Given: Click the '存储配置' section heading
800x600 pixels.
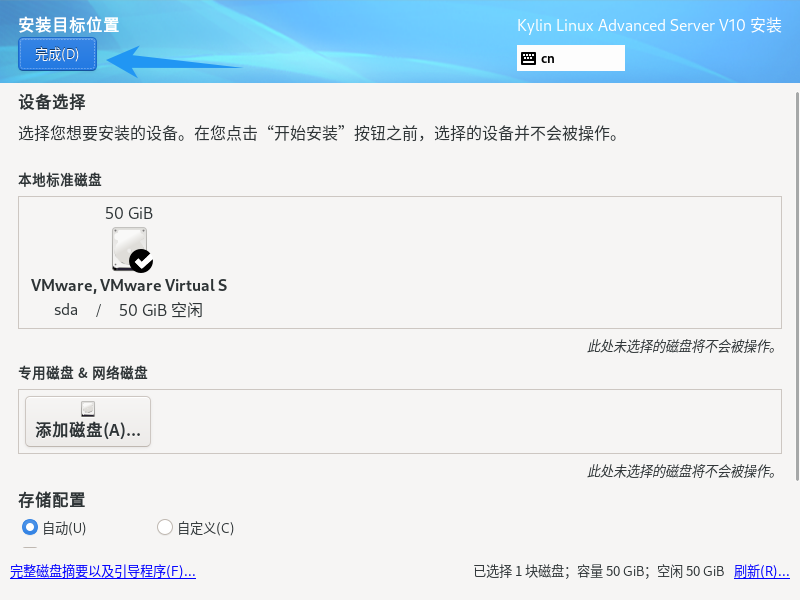Looking at the screenshot, I should point(52,500).
